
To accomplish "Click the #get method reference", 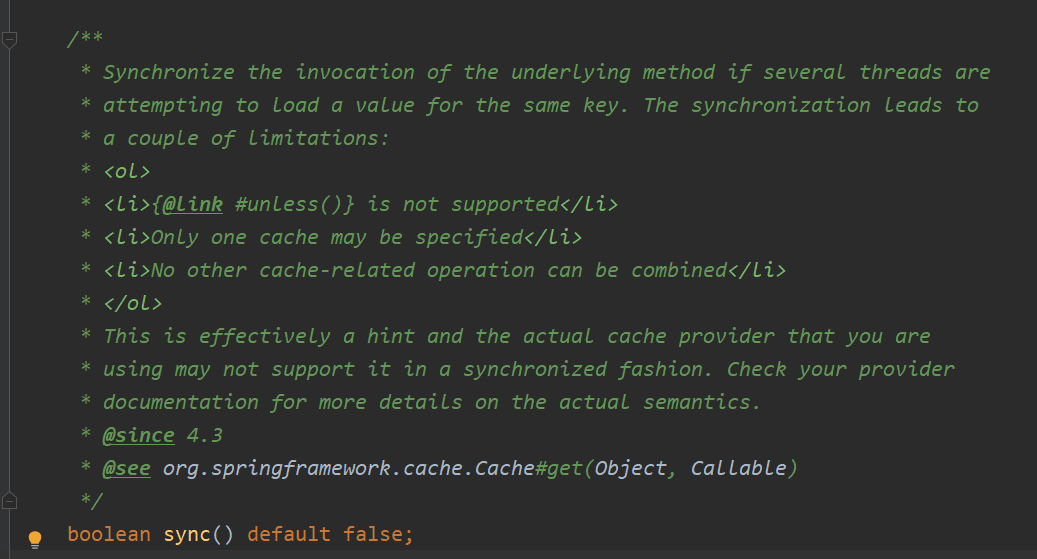I will pyautogui.click(x=558, y=468).
